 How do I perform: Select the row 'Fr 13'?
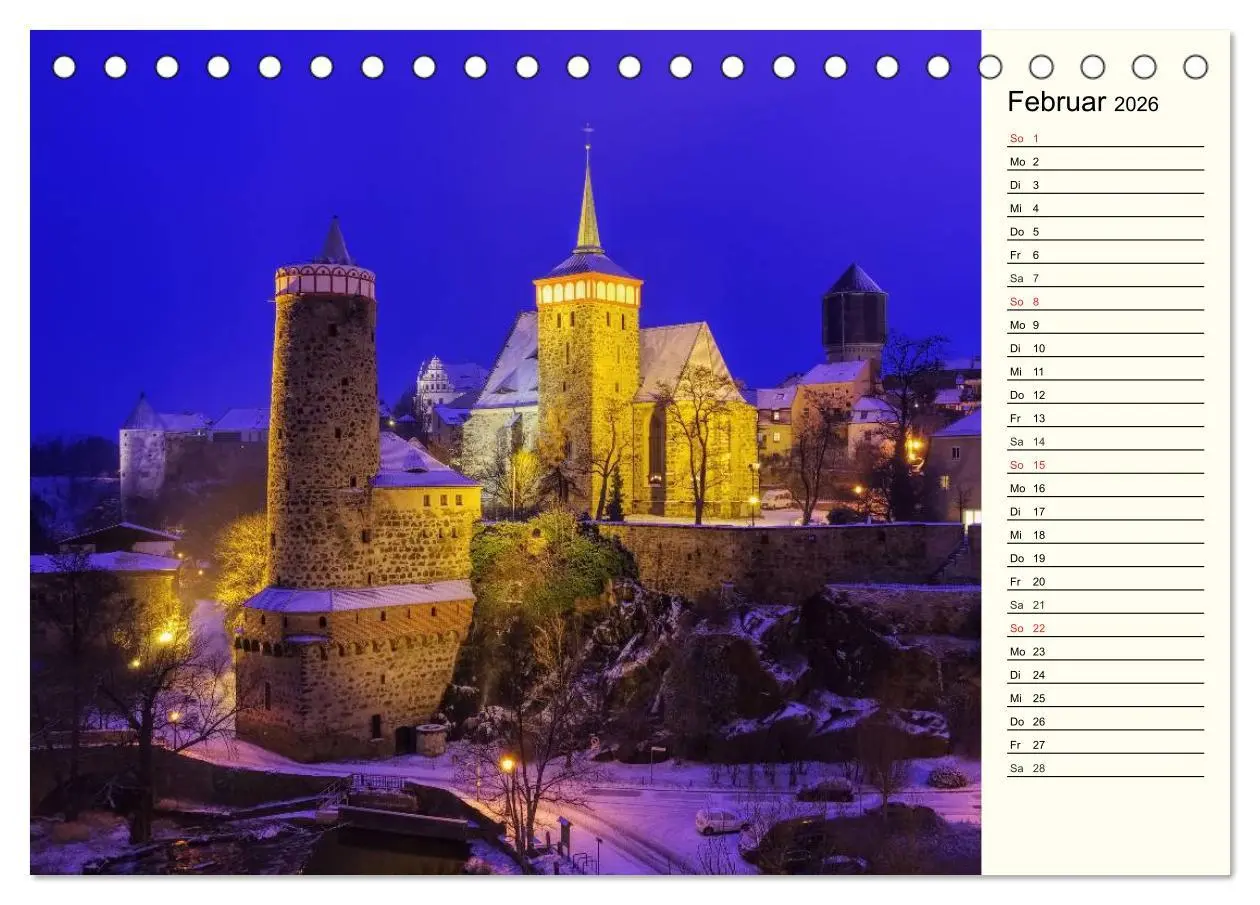click(x=1105, y=418)
